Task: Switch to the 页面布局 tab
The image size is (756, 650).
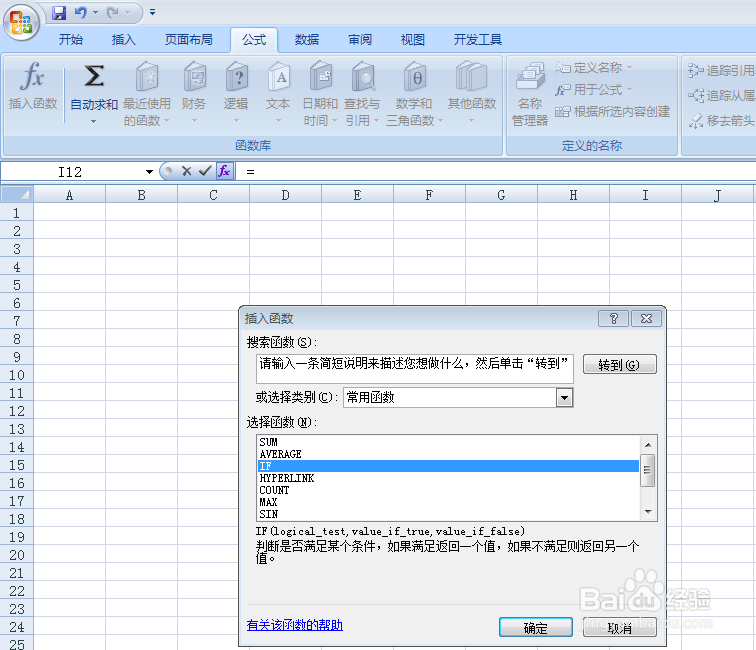Action: [189, 40]
